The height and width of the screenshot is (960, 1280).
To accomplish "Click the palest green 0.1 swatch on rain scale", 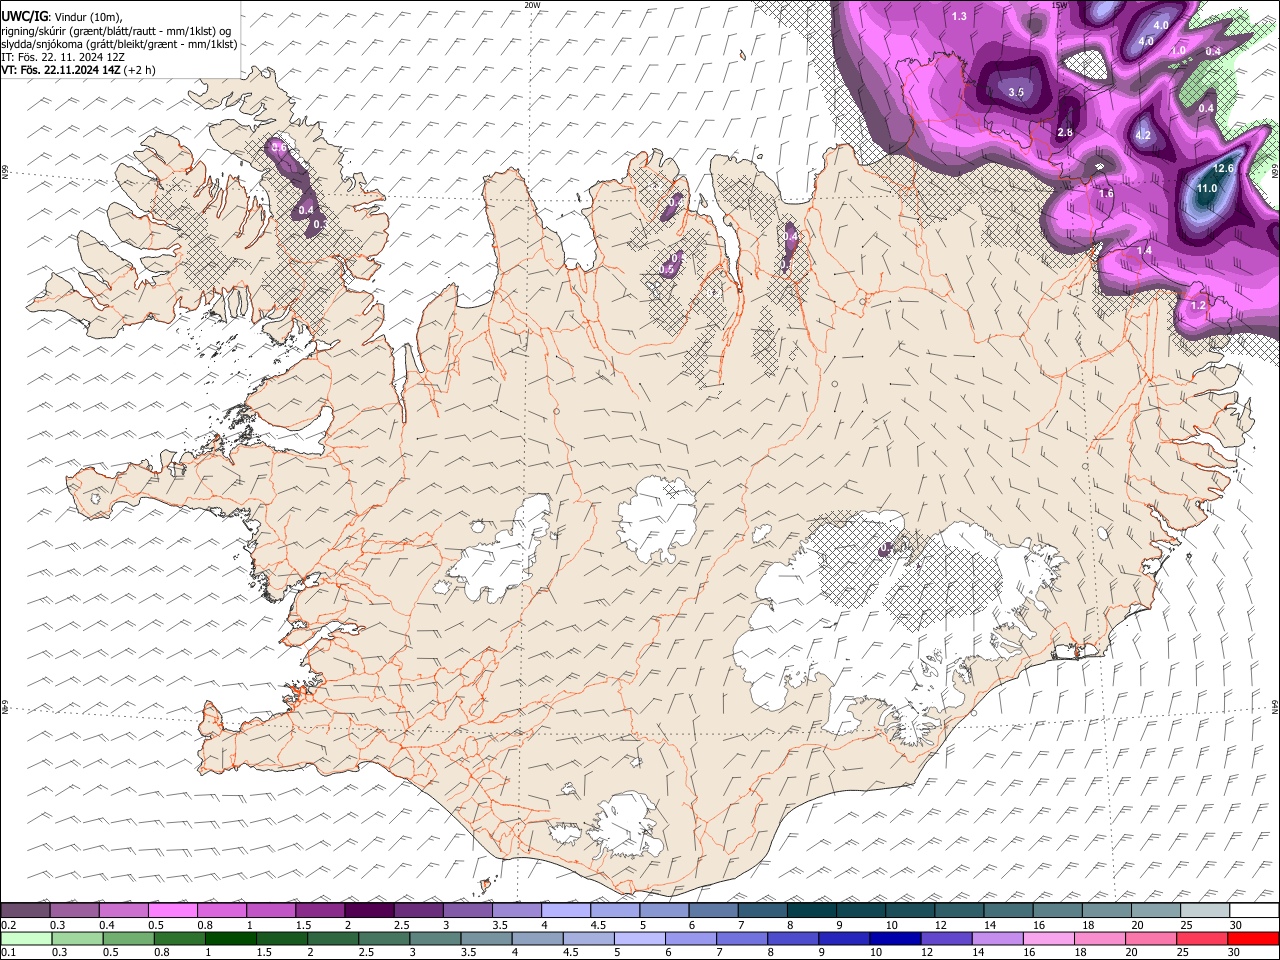I will 25,939.
